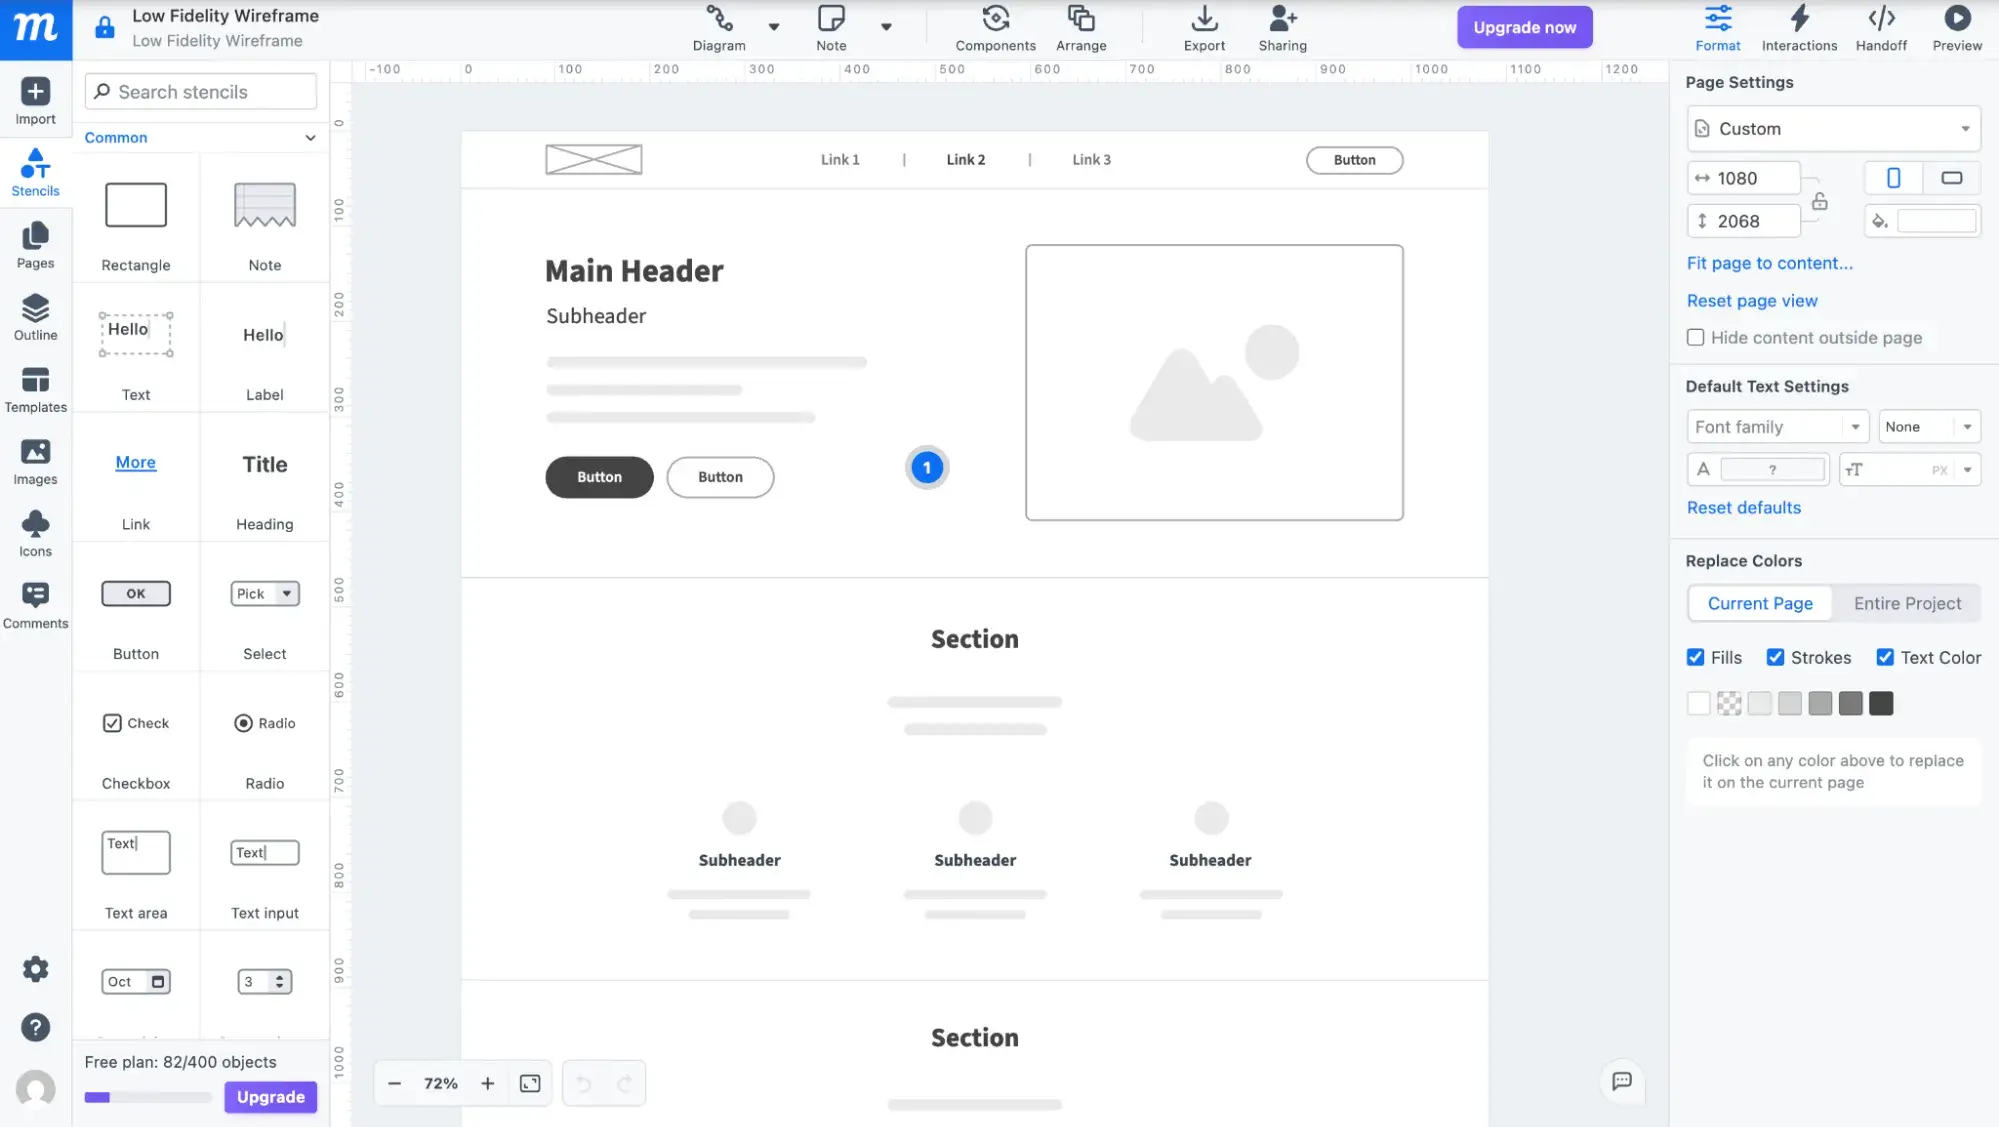Collapse the Common stencils category
Screen dimensions: 1999x1128
pos(310,138)
